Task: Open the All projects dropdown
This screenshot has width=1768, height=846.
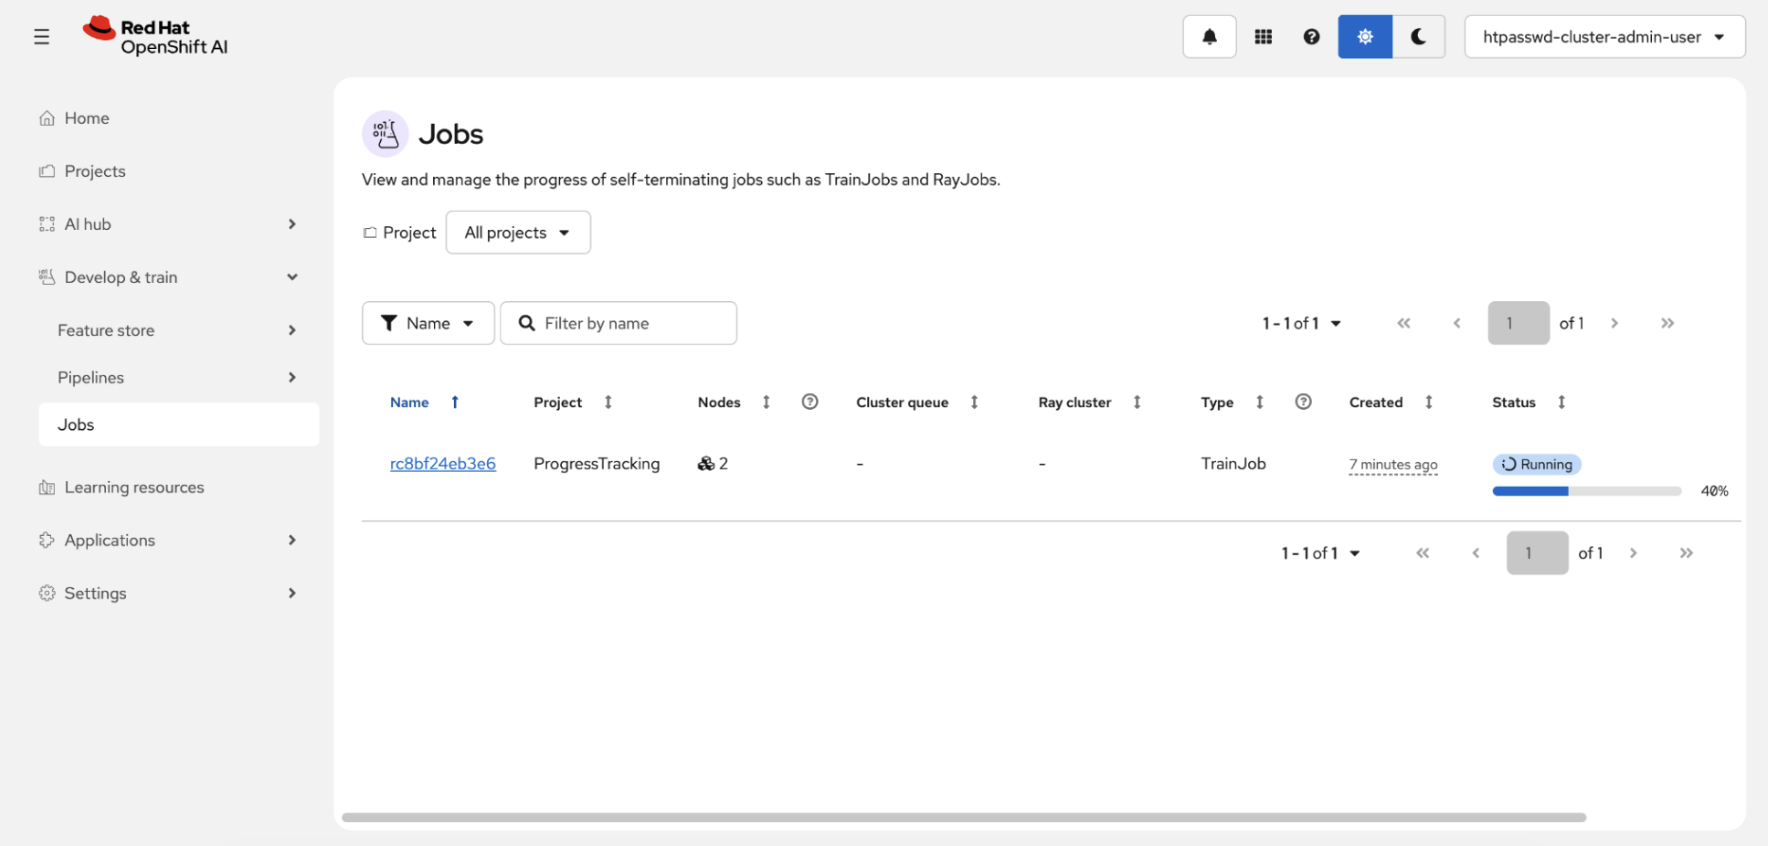Action: click(518, 232)
